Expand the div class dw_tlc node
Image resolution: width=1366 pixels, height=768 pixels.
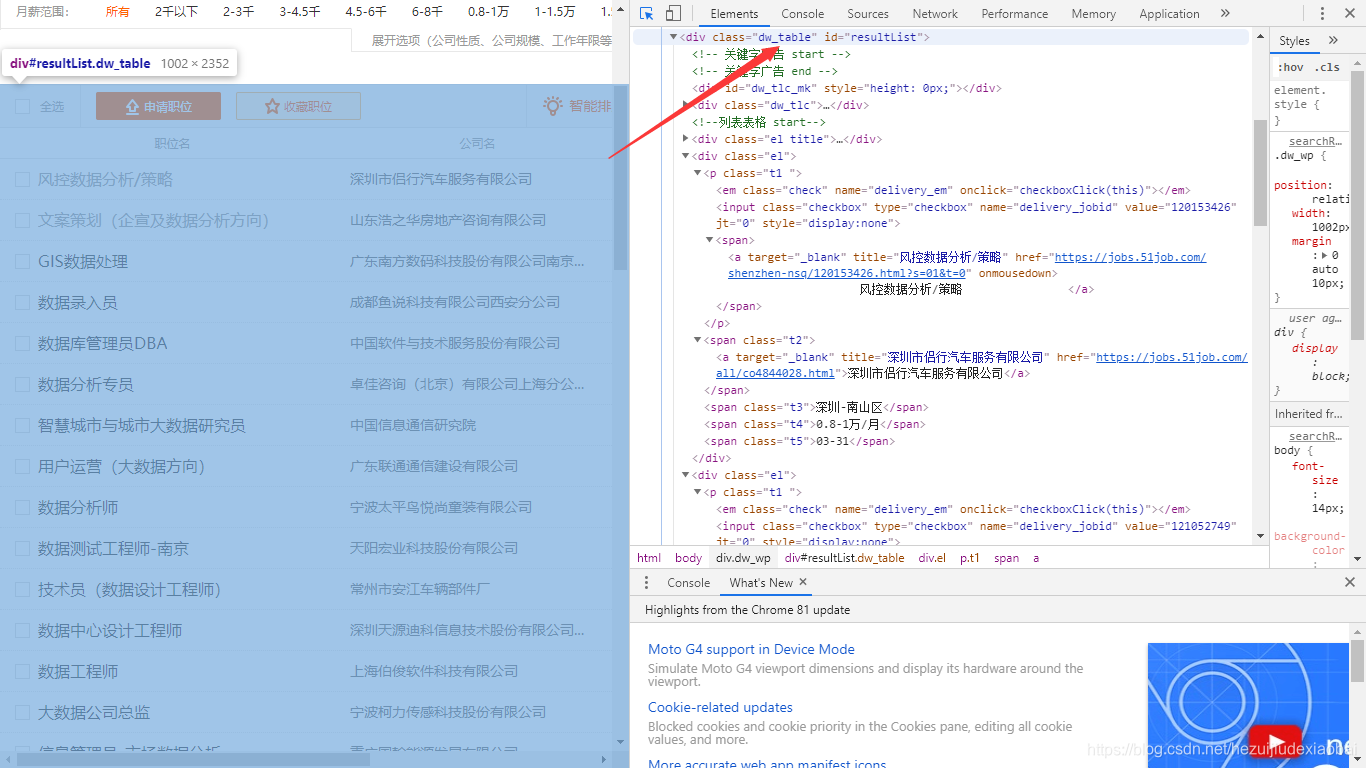686,105
